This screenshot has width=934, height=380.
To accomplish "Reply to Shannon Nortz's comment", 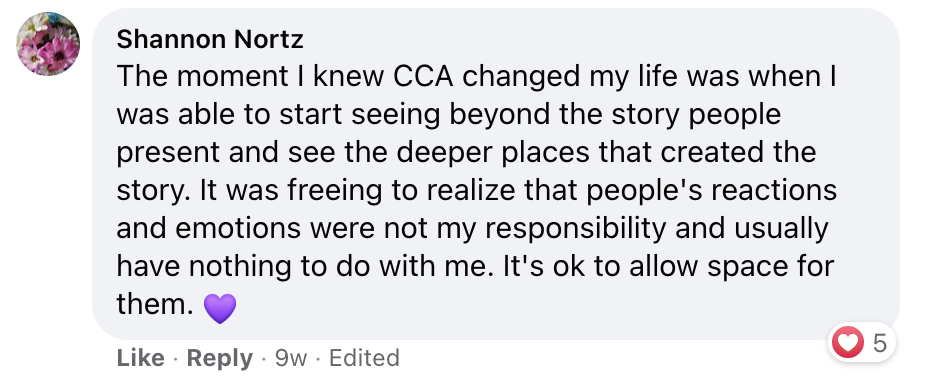I will pos(220,358).
